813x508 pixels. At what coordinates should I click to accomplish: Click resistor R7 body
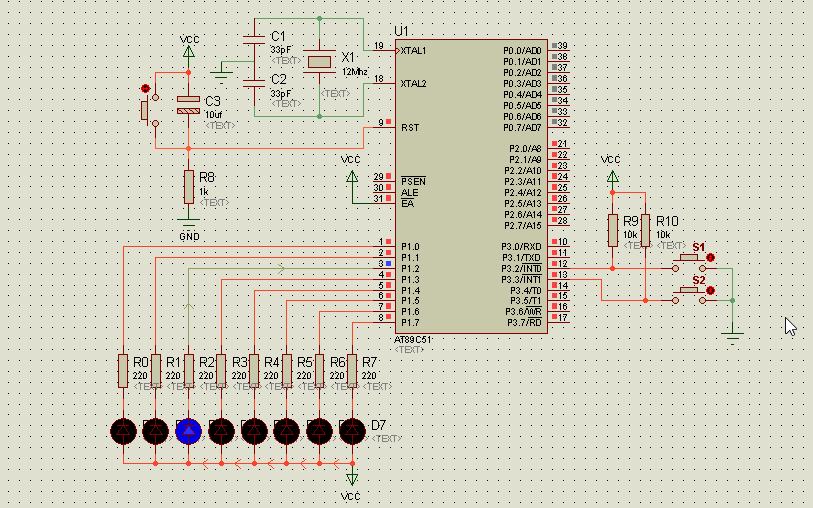(352, 371)
